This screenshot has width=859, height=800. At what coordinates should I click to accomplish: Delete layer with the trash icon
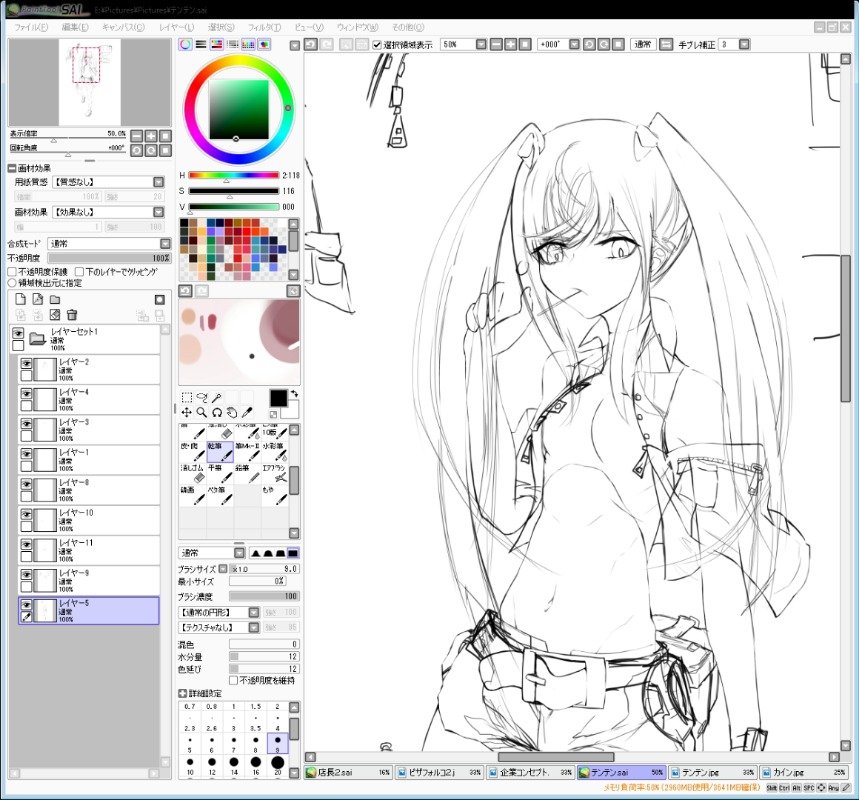pos(72,315)
